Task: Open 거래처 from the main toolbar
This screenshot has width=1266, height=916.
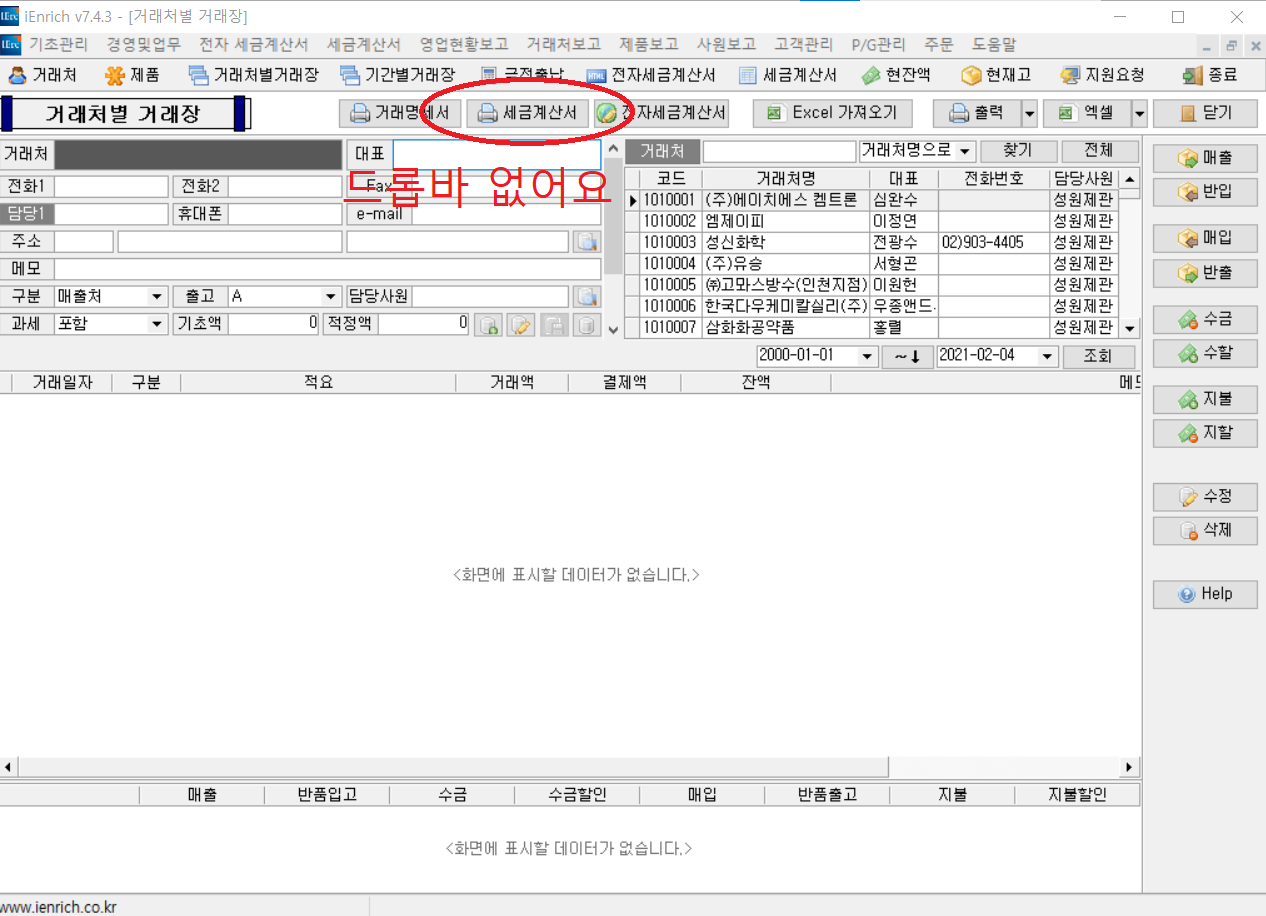Action: click(43, 75)
